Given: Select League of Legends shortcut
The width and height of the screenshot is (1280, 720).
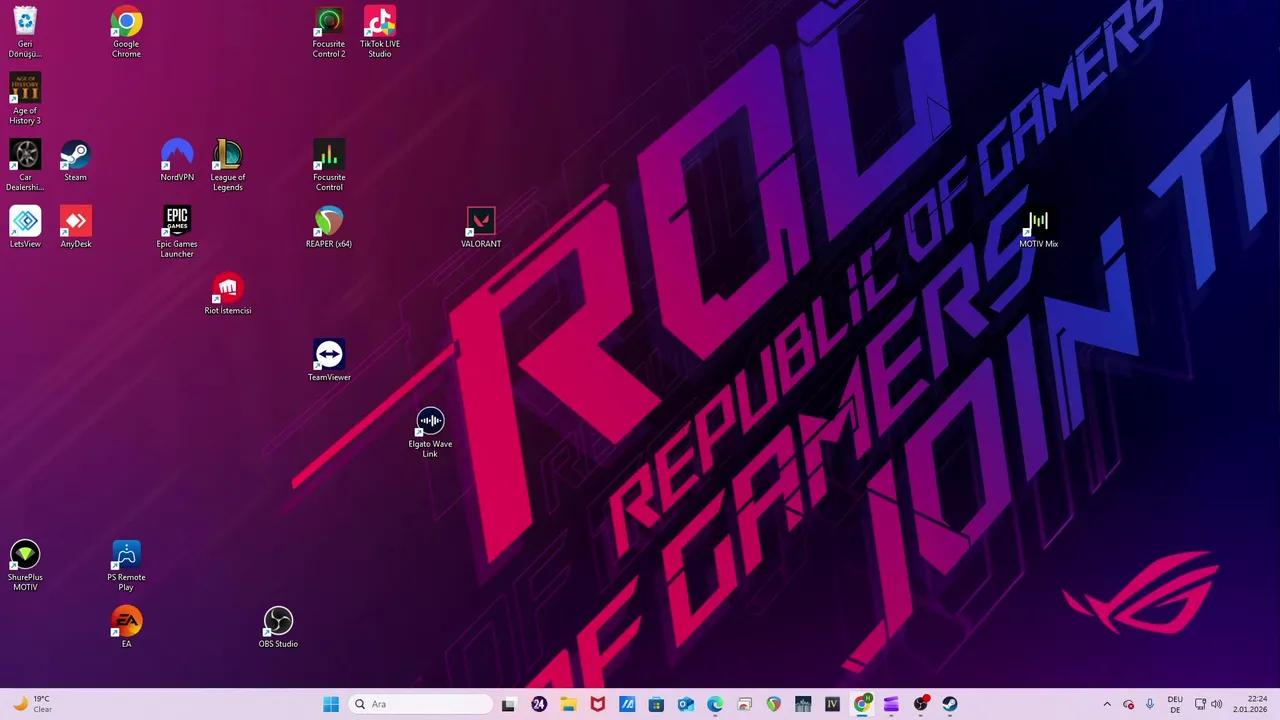Looking at the screenshot, I should (228, 165).
